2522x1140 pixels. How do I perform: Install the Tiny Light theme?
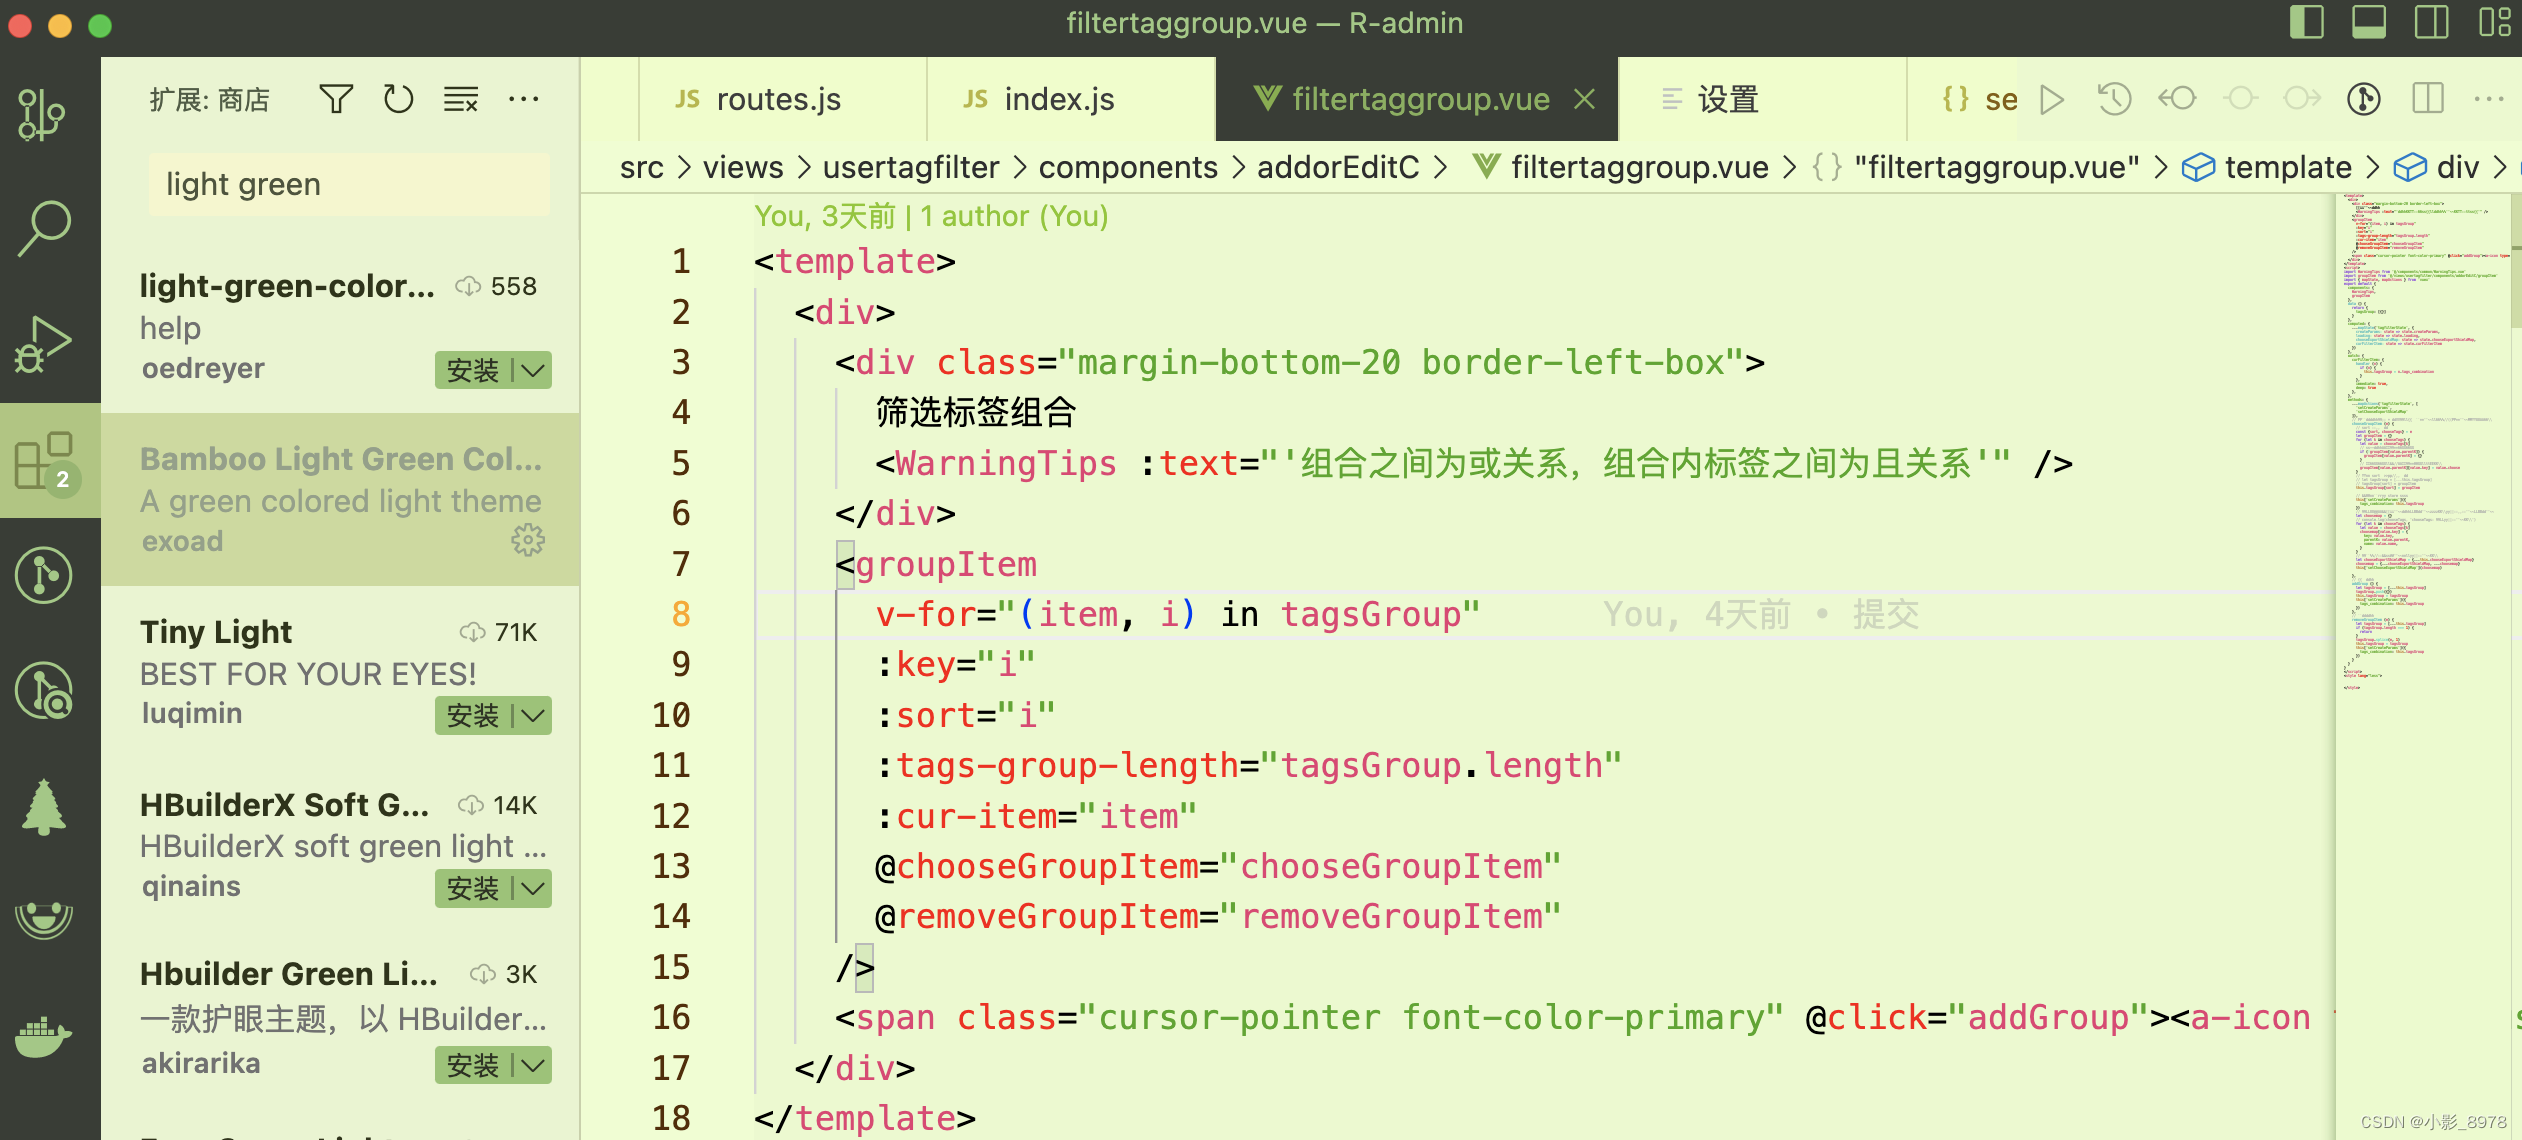[472, 715]
